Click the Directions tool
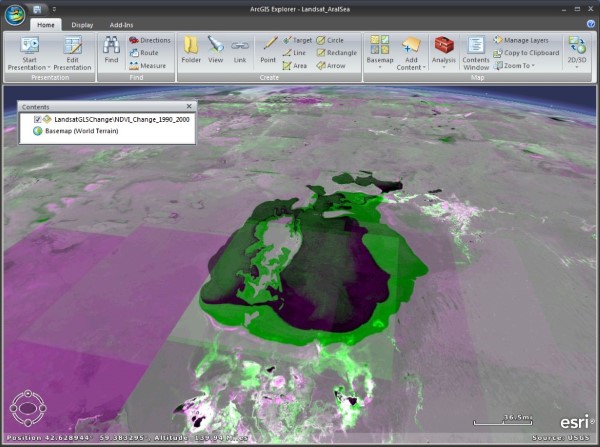 pyautogui.click(x=150, y=40)
